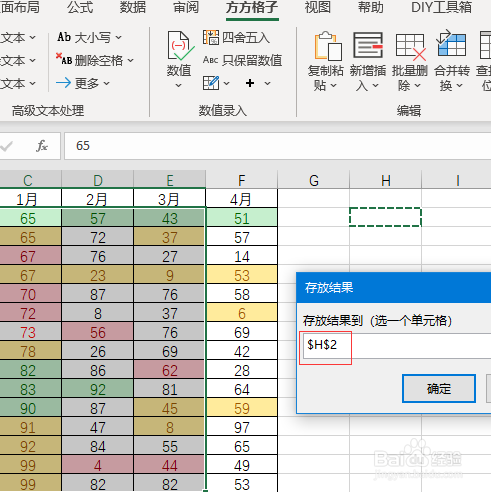Image resolution: width=491 pixels, height=492 pixels.
Task: Switch to the 公式 ribbon tab
Action: pos(80,7)
